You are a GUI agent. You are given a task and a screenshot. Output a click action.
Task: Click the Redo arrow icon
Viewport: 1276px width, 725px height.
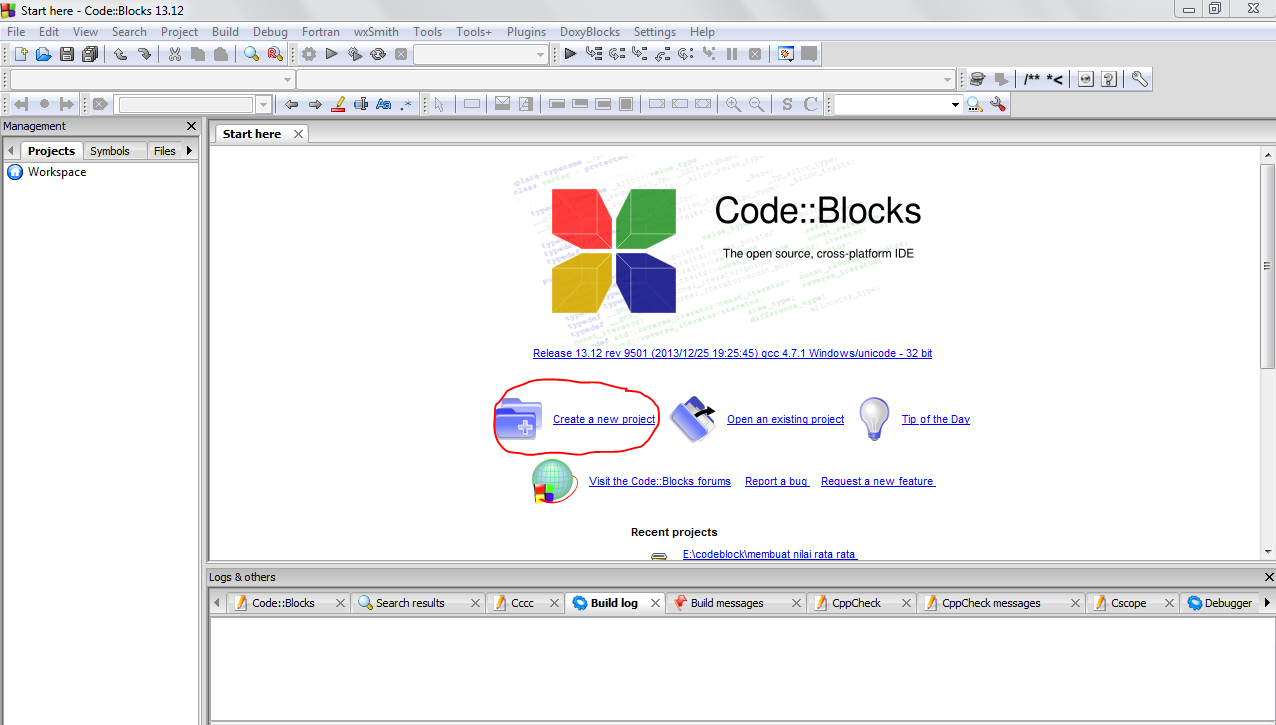pos(144,54)
